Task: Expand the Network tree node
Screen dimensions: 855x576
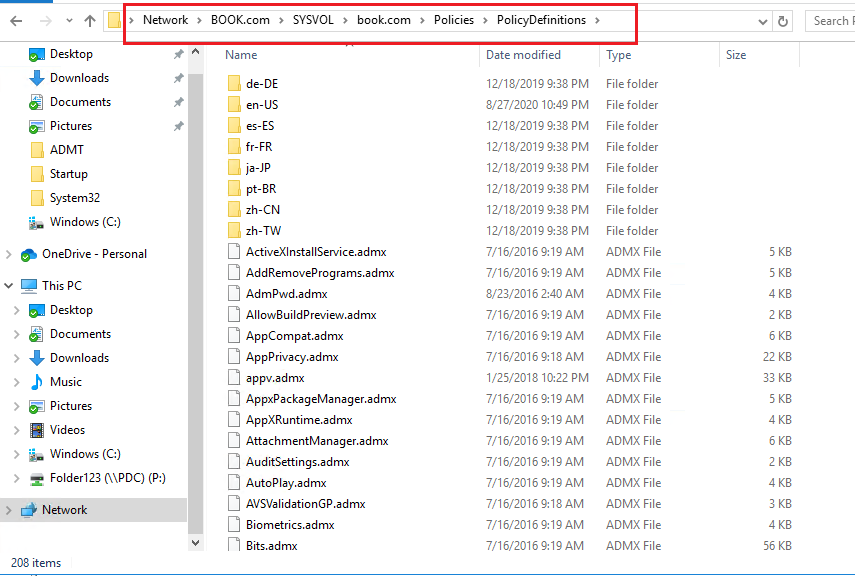Action: pyautogui.click(x=9, y=510)
